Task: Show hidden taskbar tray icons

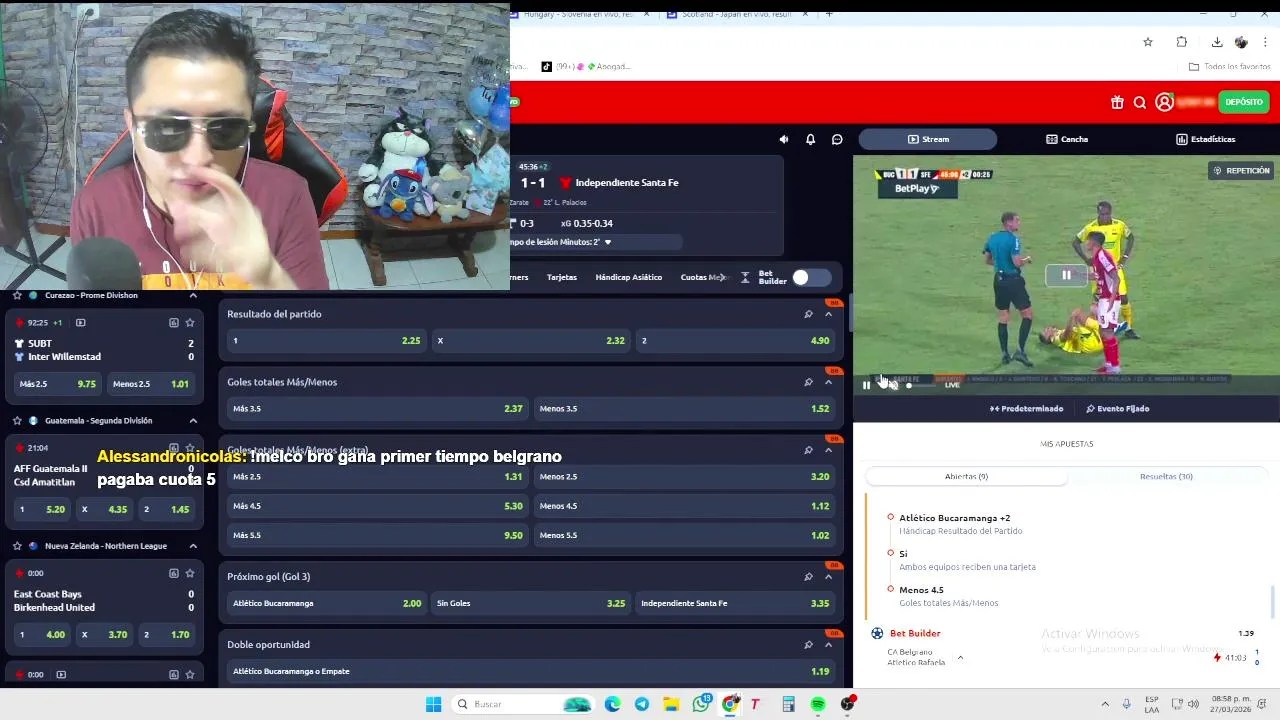Action: 1105,704
